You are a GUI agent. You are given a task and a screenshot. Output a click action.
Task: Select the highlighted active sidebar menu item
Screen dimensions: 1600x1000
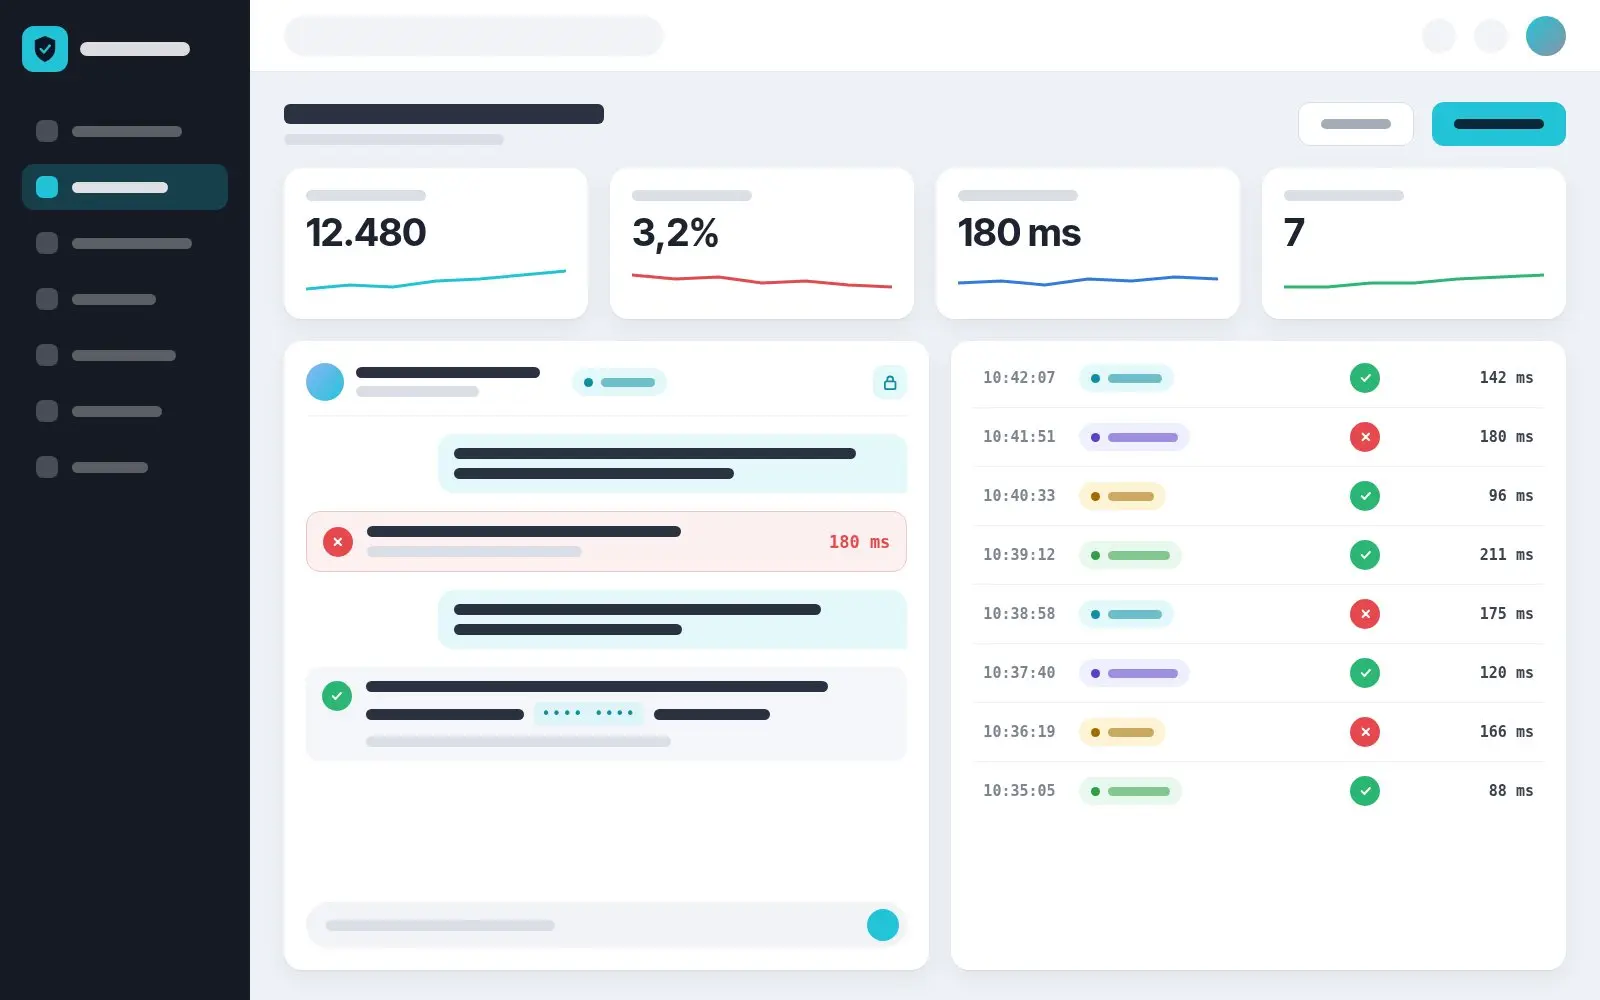[x=125, y=187]
